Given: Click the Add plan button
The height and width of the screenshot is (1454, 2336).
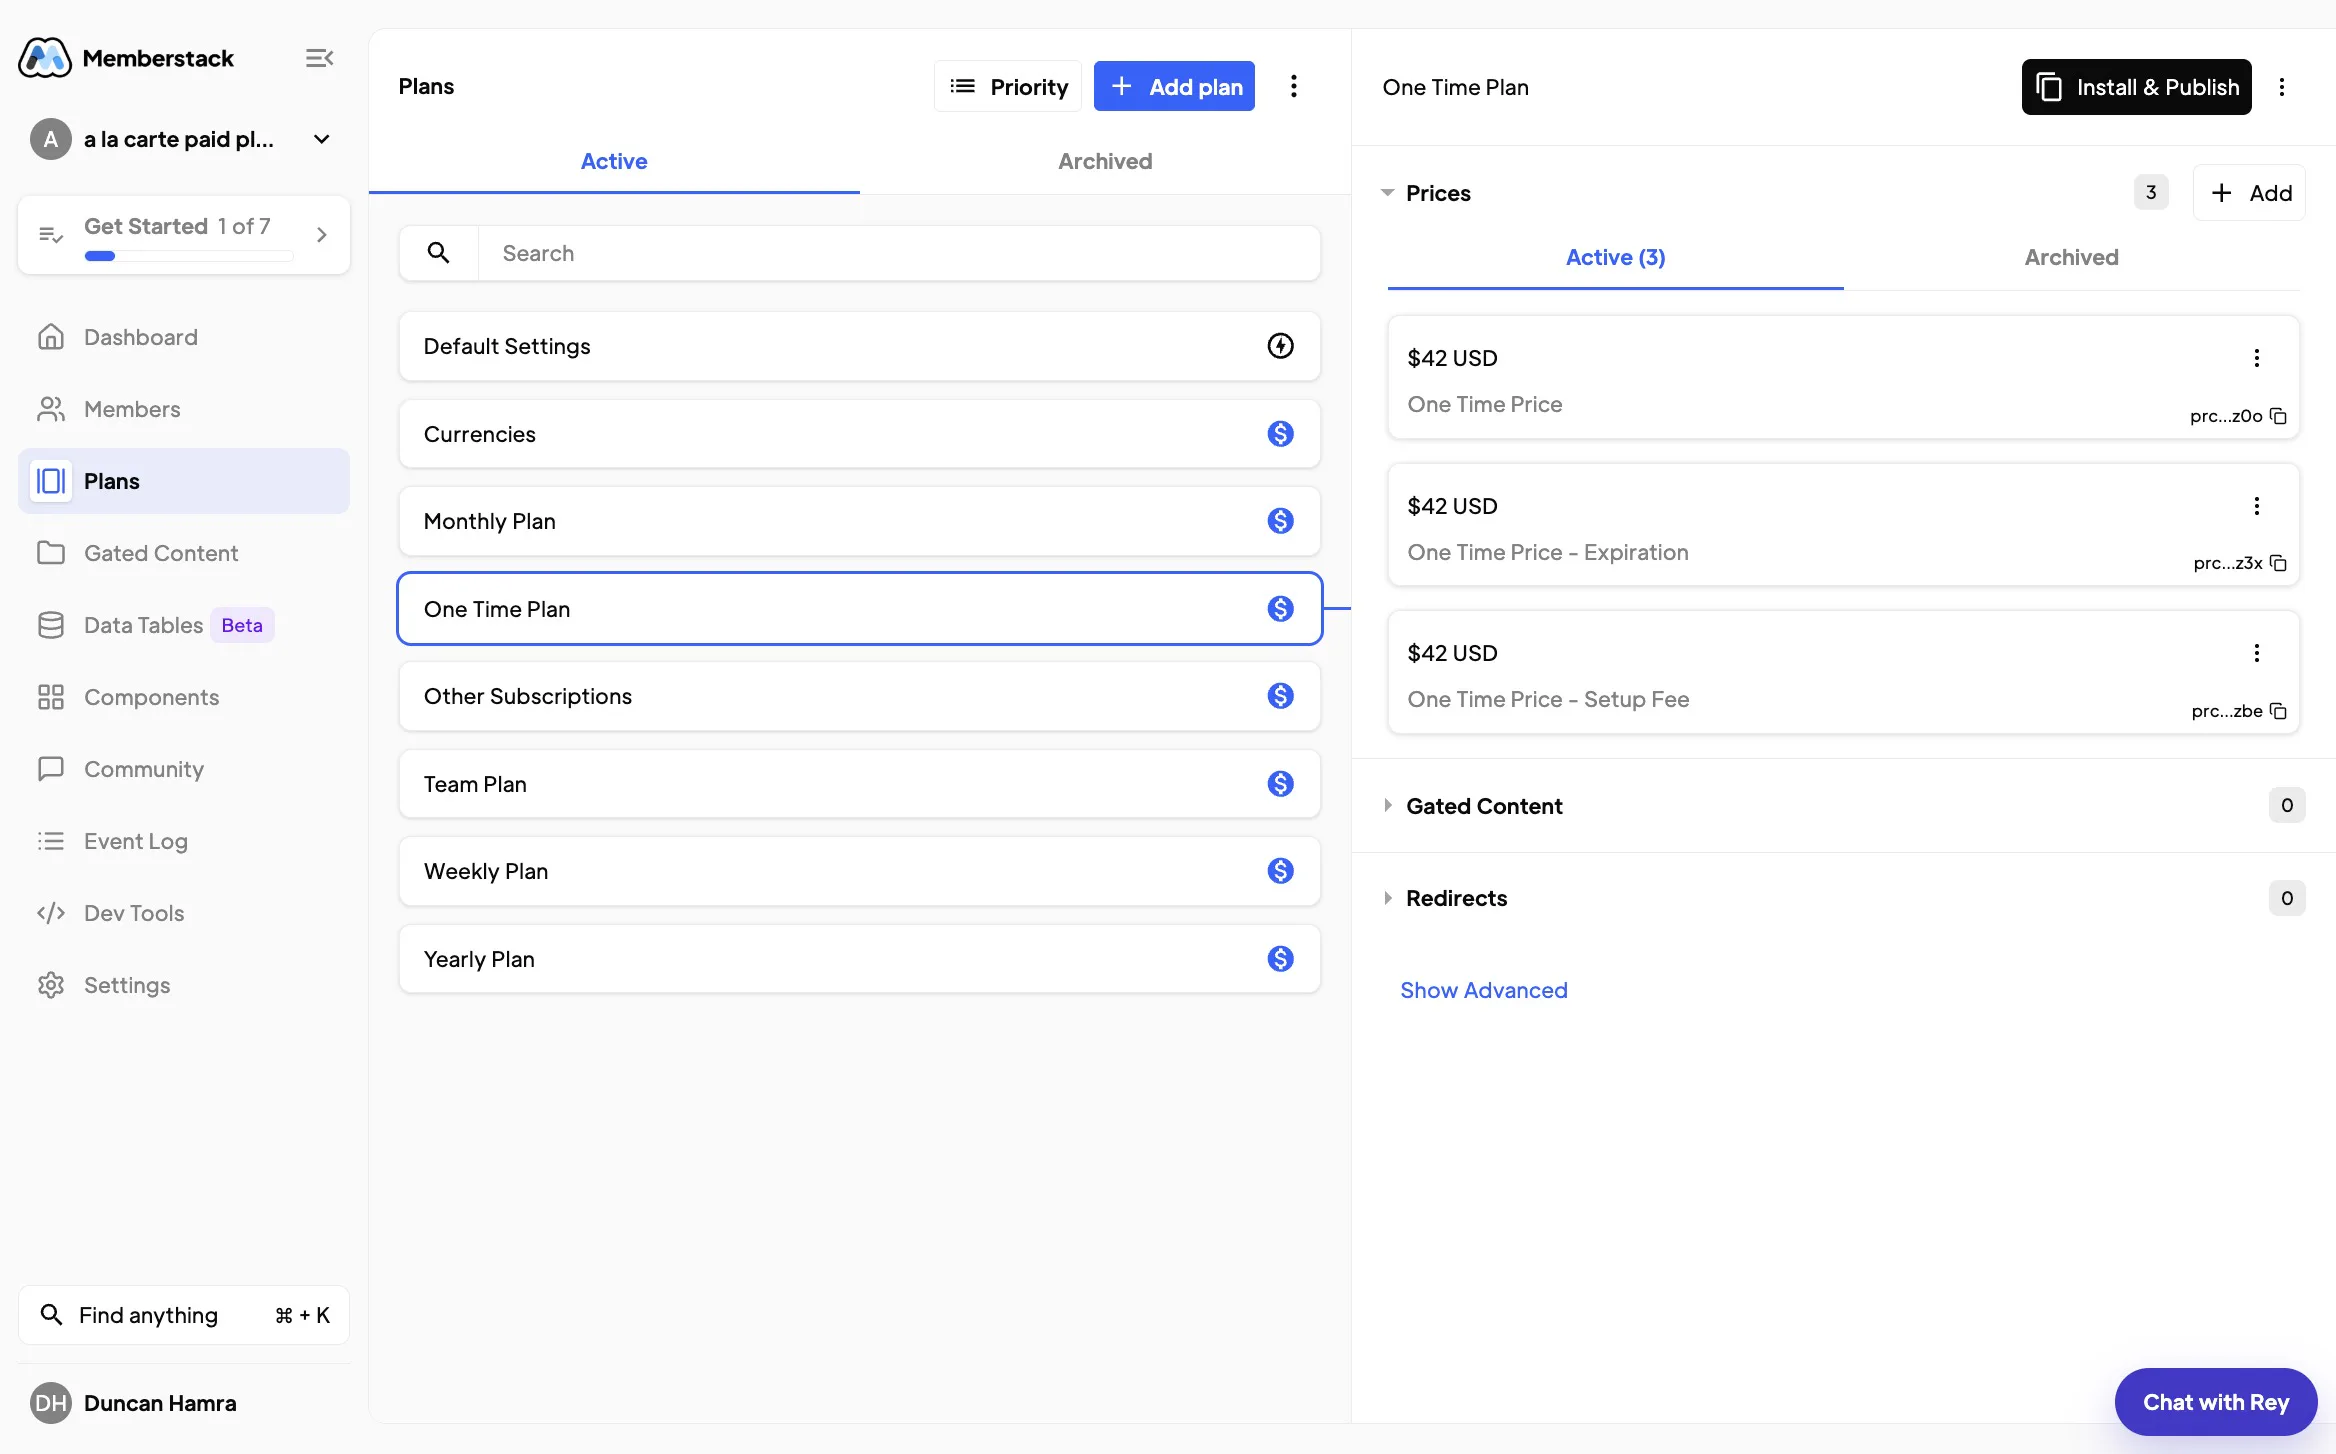Looking at the screenshot, I should (x=1174, y=86).
